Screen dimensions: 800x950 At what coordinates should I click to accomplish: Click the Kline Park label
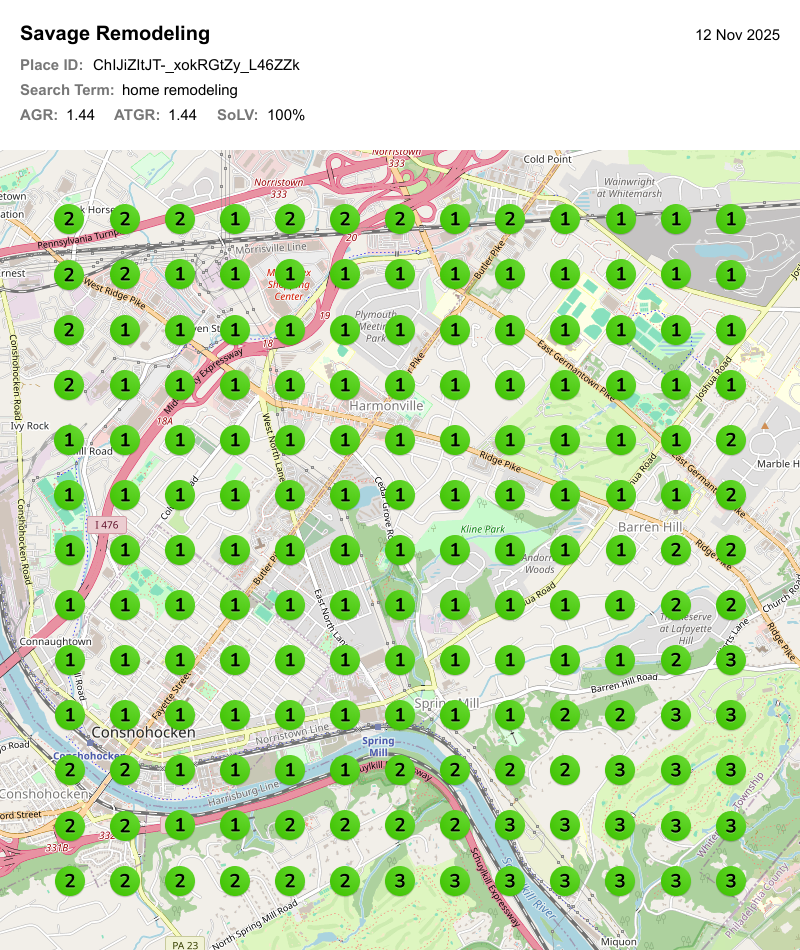(x=482, y=529)
